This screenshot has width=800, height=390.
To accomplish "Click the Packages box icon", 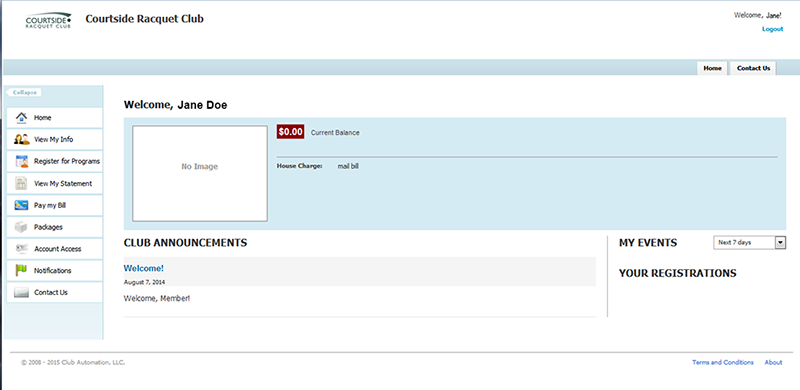I will coord(21,227).
